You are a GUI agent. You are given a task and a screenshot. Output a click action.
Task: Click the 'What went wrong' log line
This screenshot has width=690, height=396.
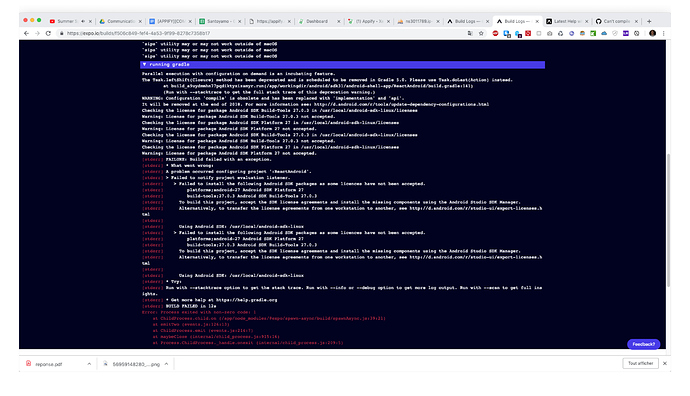pyautogui.click(x=190, y=165)
